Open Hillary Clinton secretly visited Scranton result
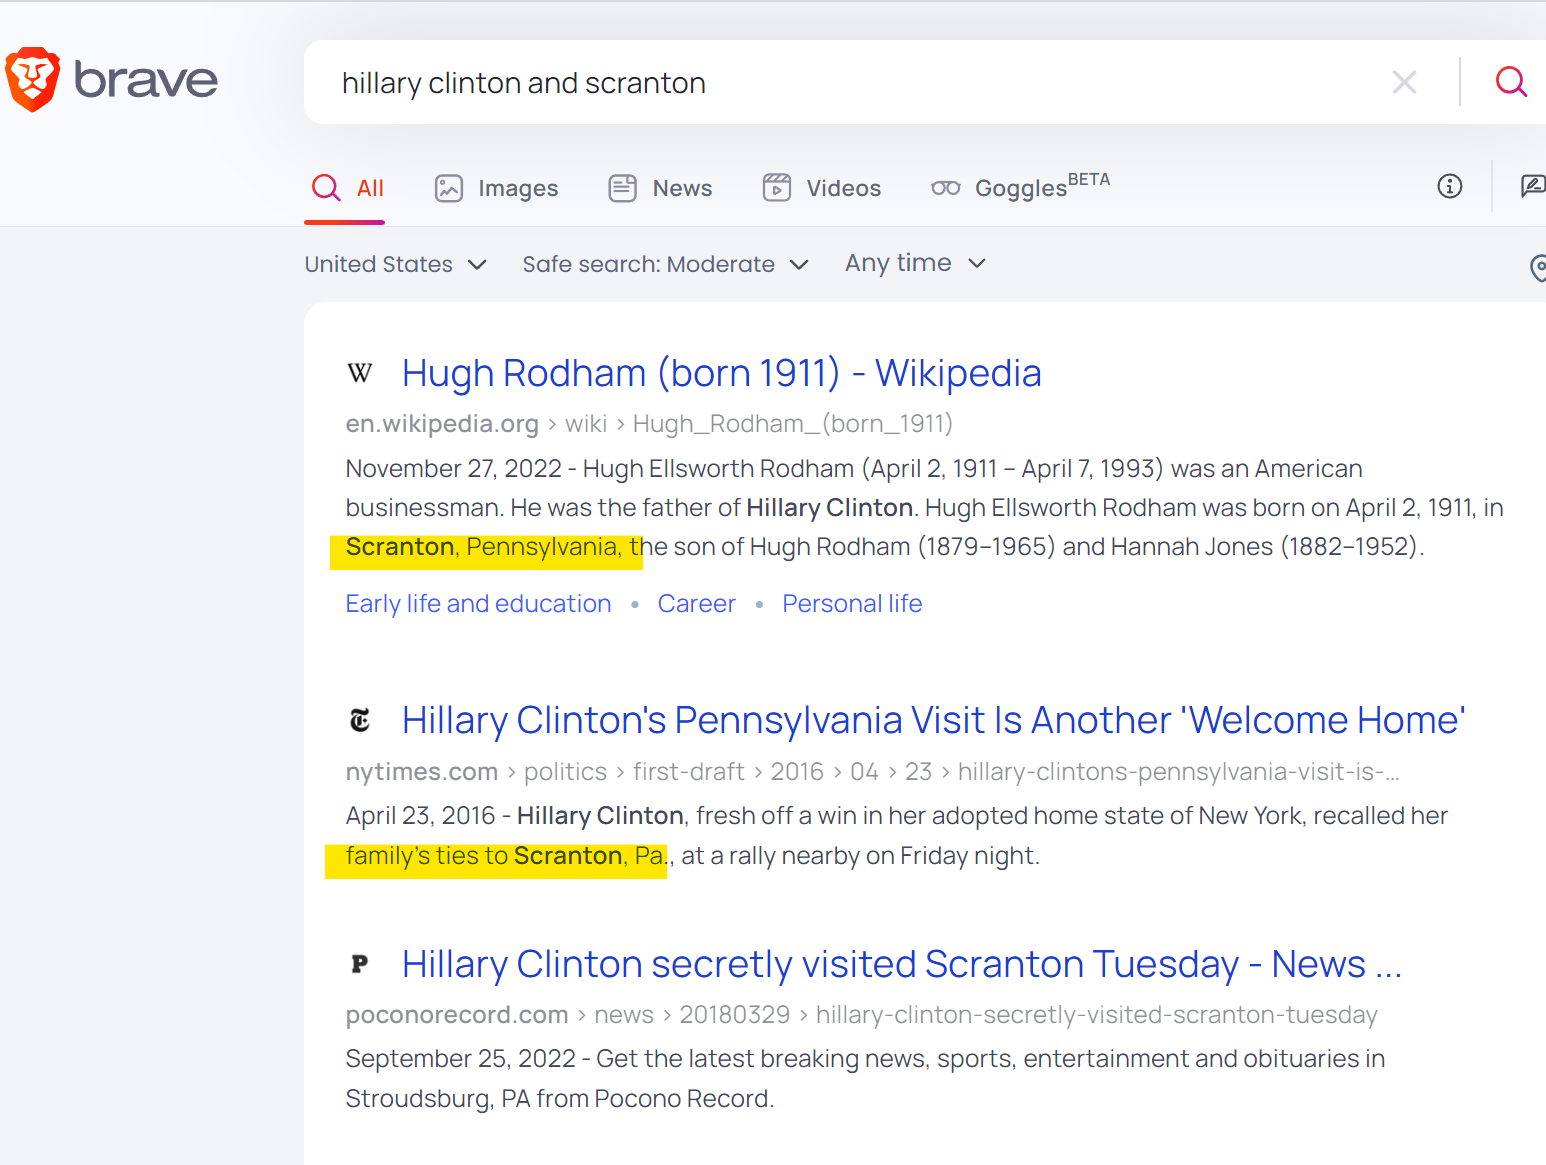The height and width of the screenshot is (1165, 1546). pos(902,964)
